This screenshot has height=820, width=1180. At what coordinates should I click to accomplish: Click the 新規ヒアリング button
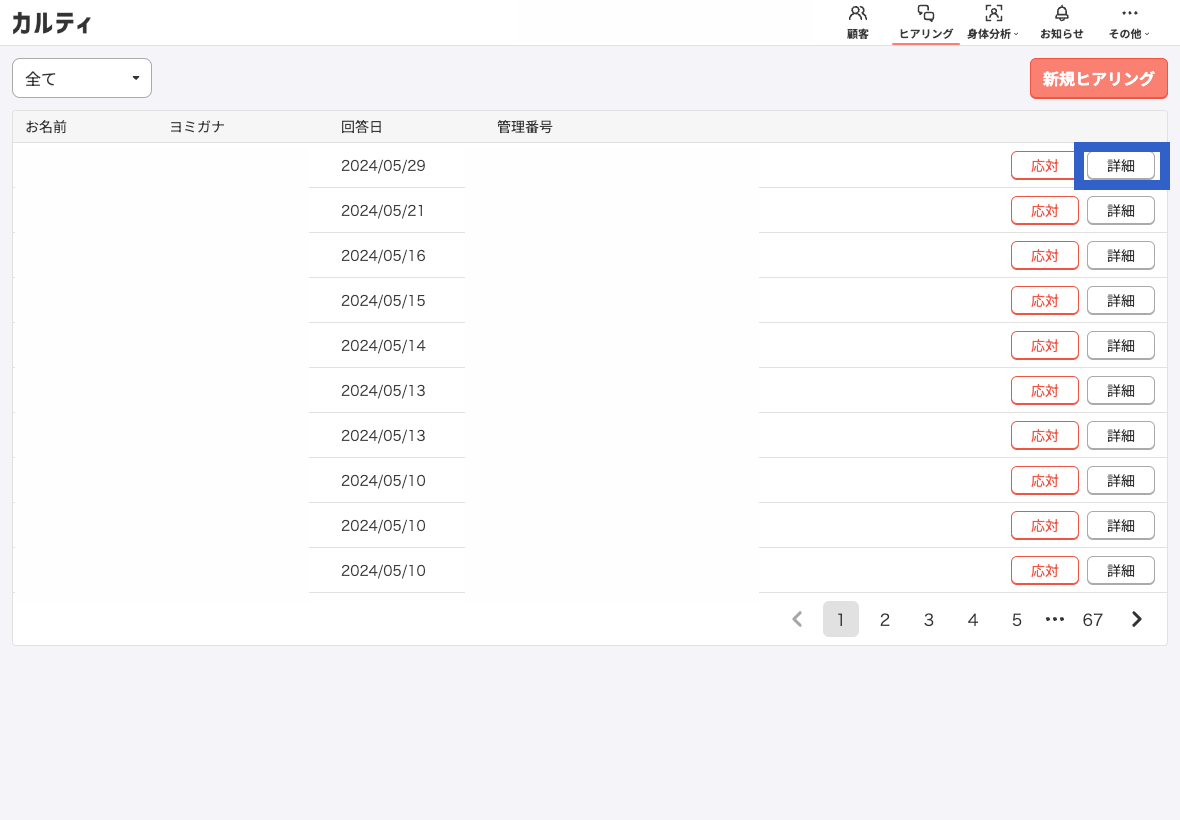click(x=1098, y=78)
